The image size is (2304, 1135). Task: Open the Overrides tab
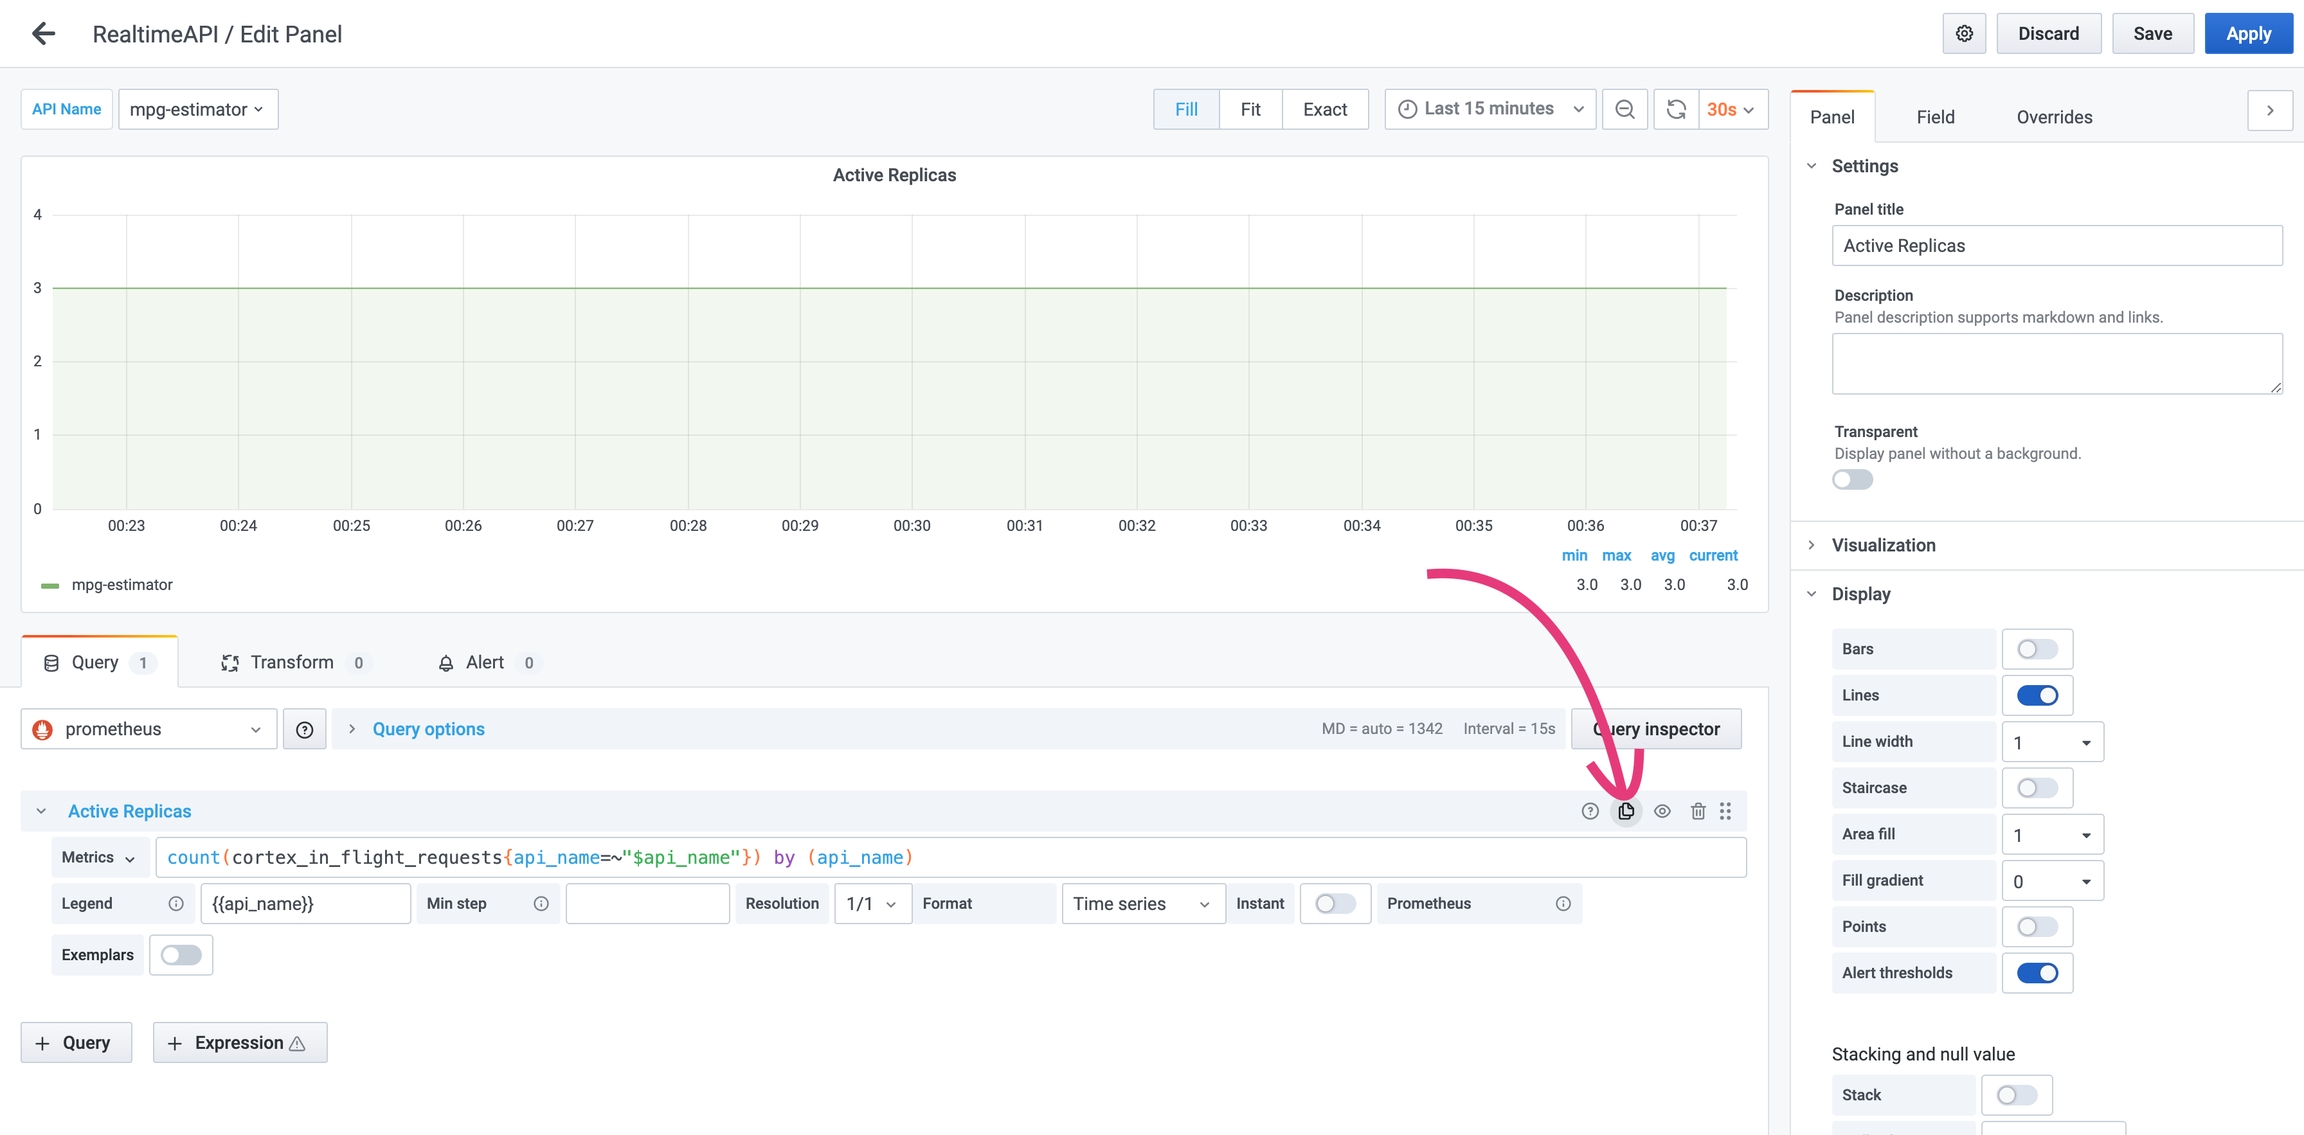coord(2054,117)
